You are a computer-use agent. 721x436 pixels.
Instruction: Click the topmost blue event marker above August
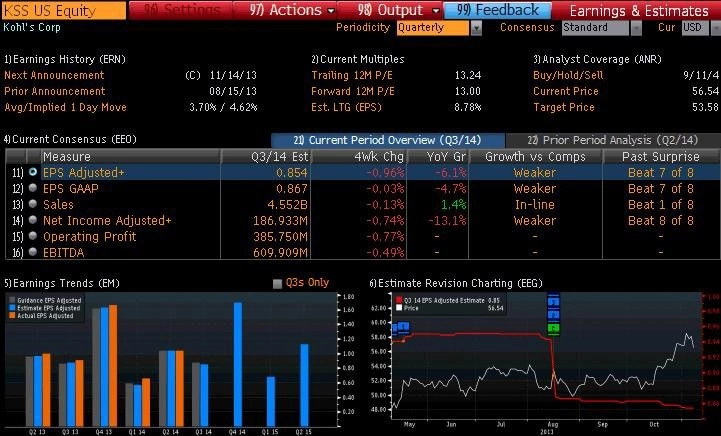(554, 302)
